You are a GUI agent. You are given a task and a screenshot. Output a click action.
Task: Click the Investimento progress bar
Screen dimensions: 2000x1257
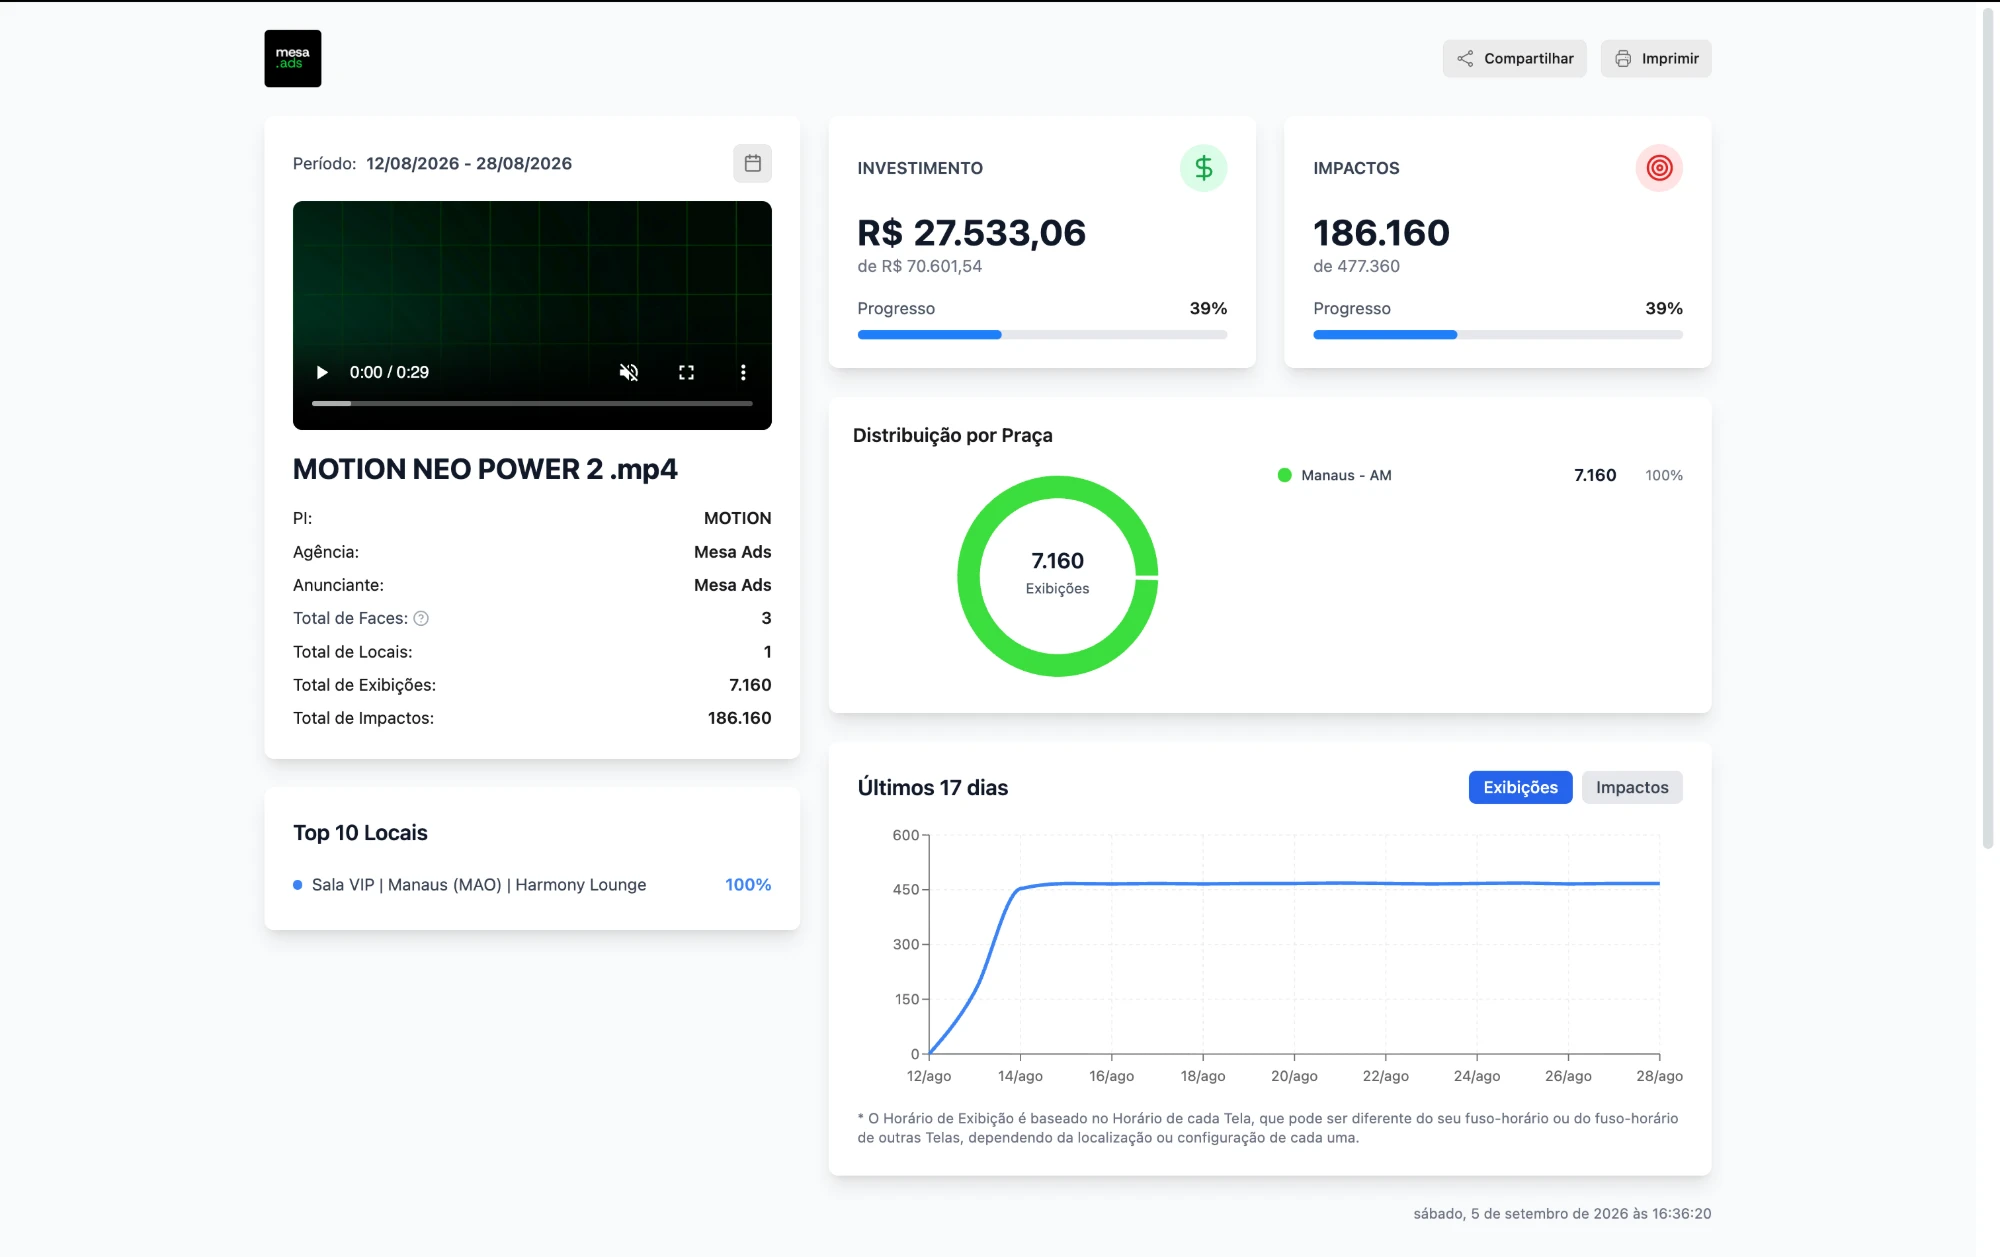[x=1042, y=335]
